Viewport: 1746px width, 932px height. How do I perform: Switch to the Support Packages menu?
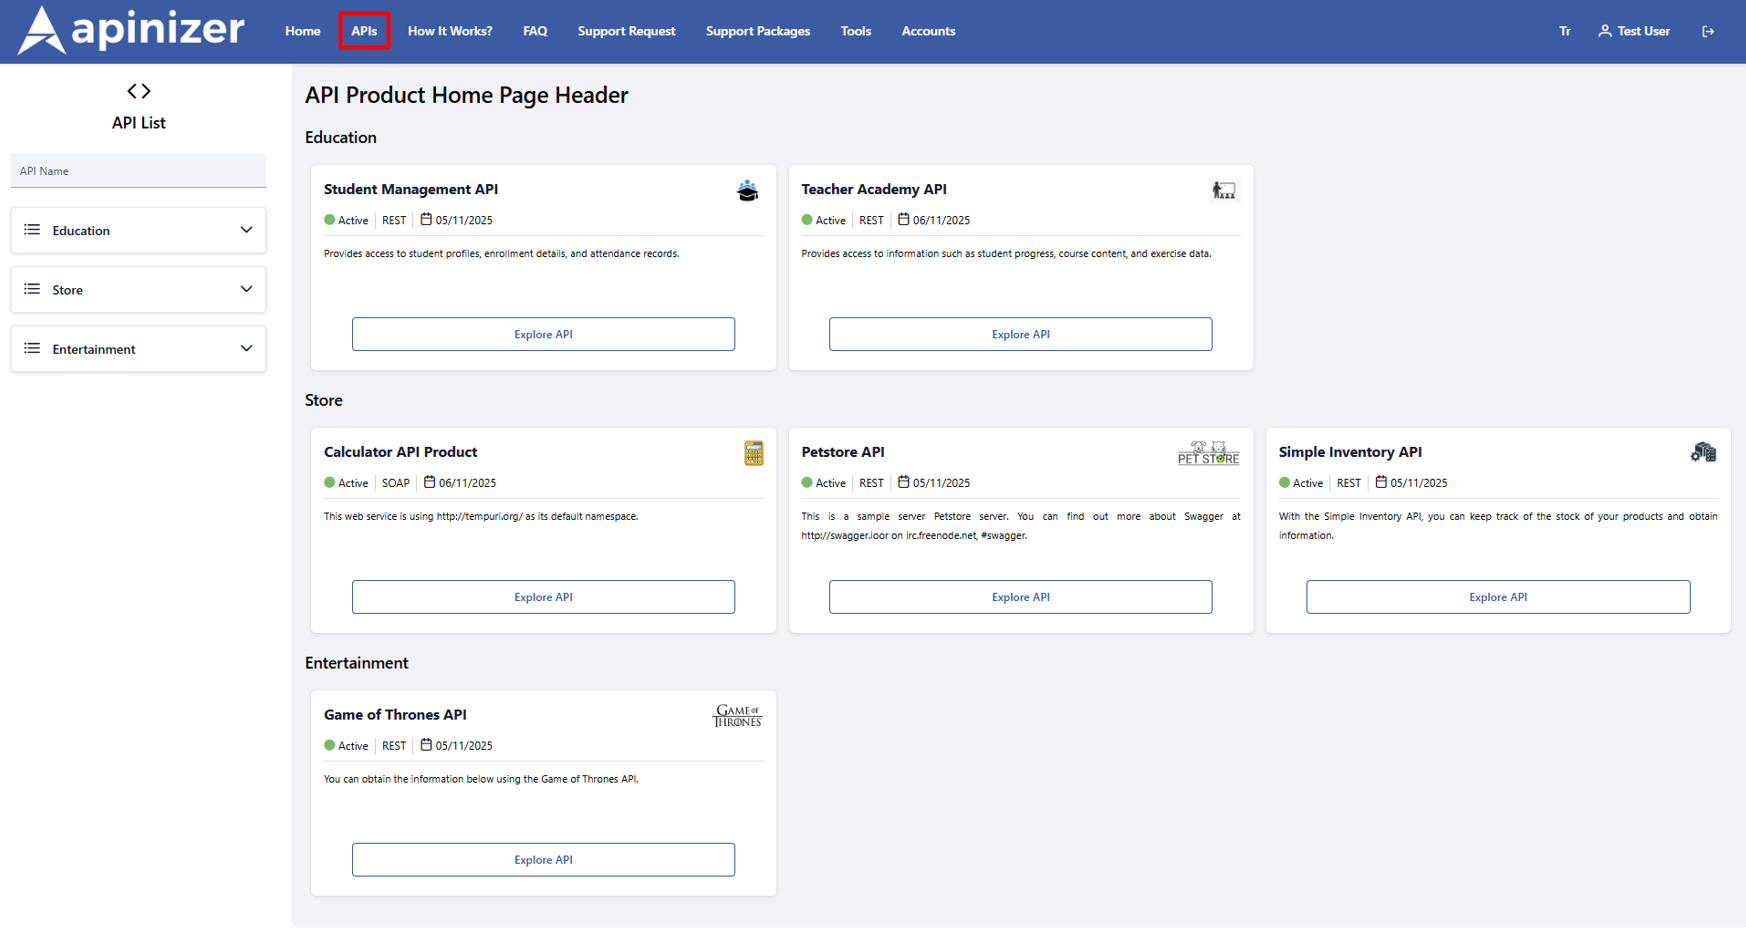[x=757, y=31]
